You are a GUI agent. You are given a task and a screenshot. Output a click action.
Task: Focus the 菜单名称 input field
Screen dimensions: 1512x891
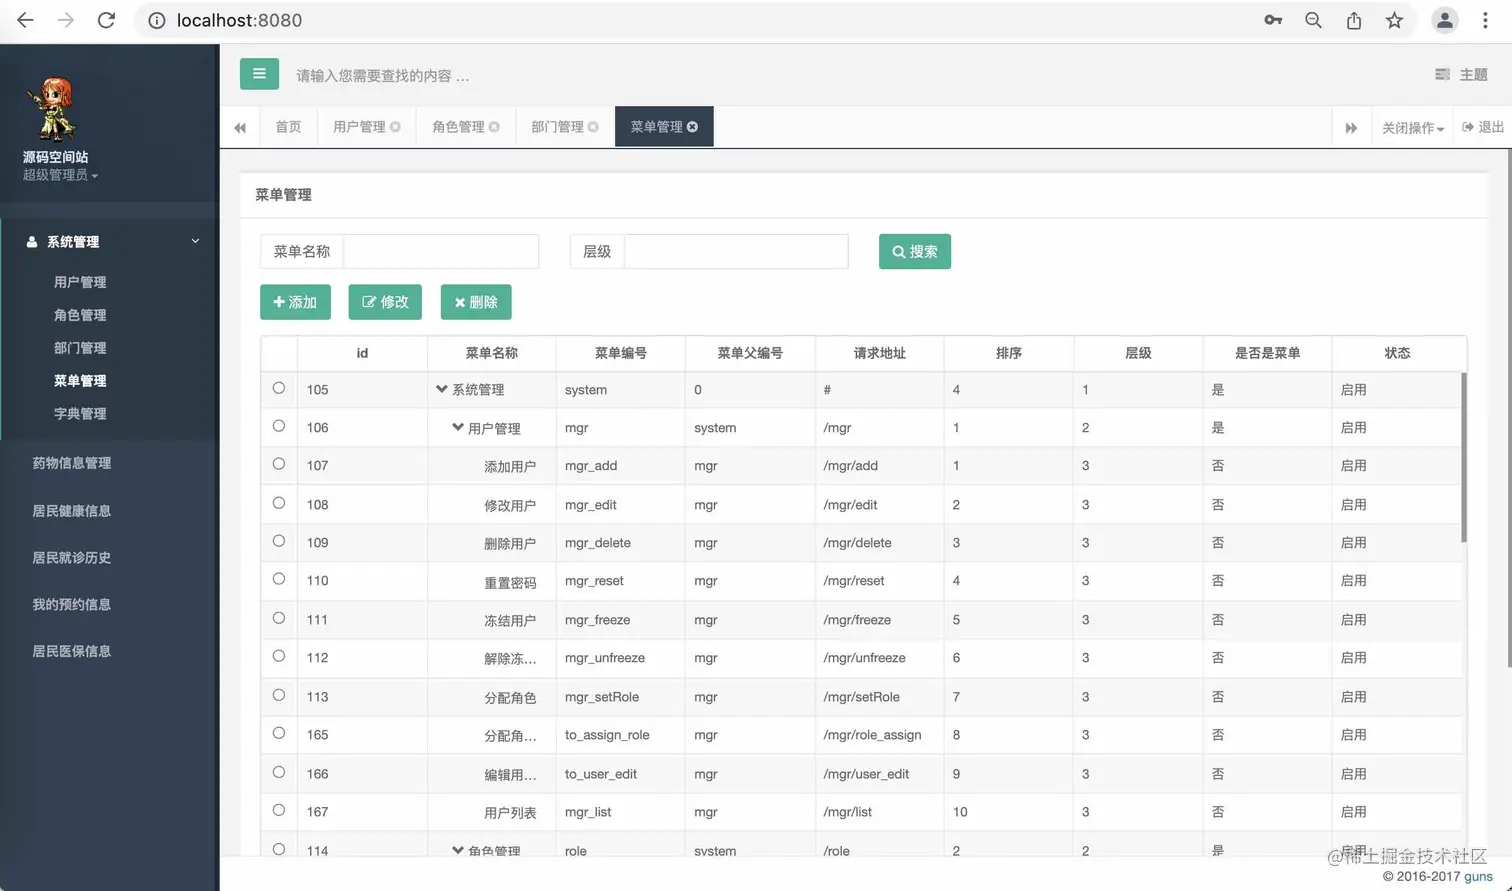441,252
